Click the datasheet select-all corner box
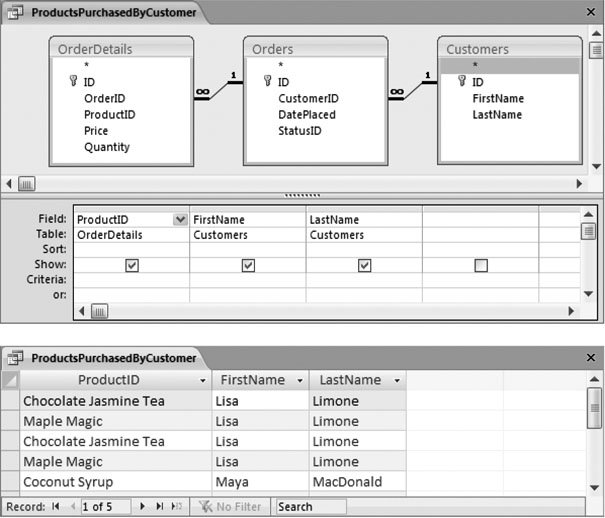Screen dimensions: 605x518 (10, 380)
